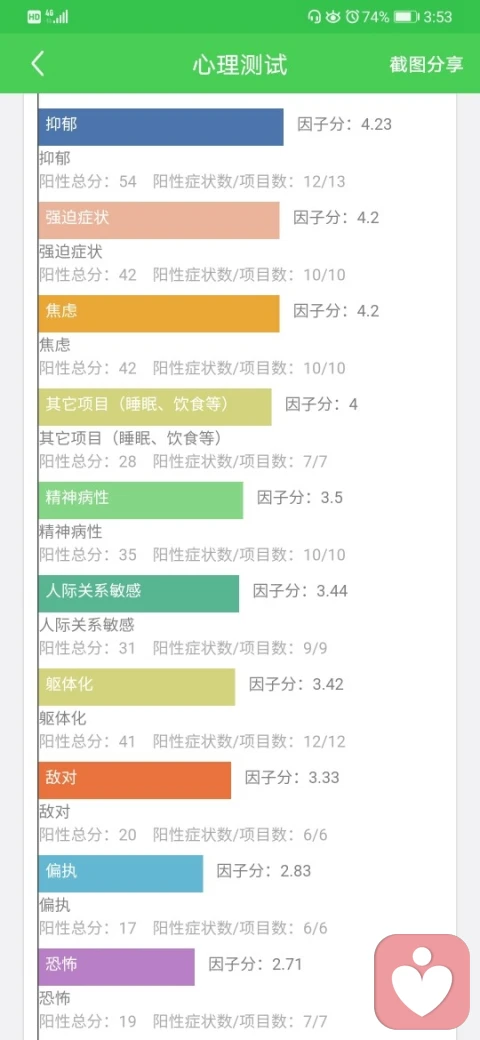
Task: Tap the yellow-green 躯体化 bar
Action: [137, 687]
